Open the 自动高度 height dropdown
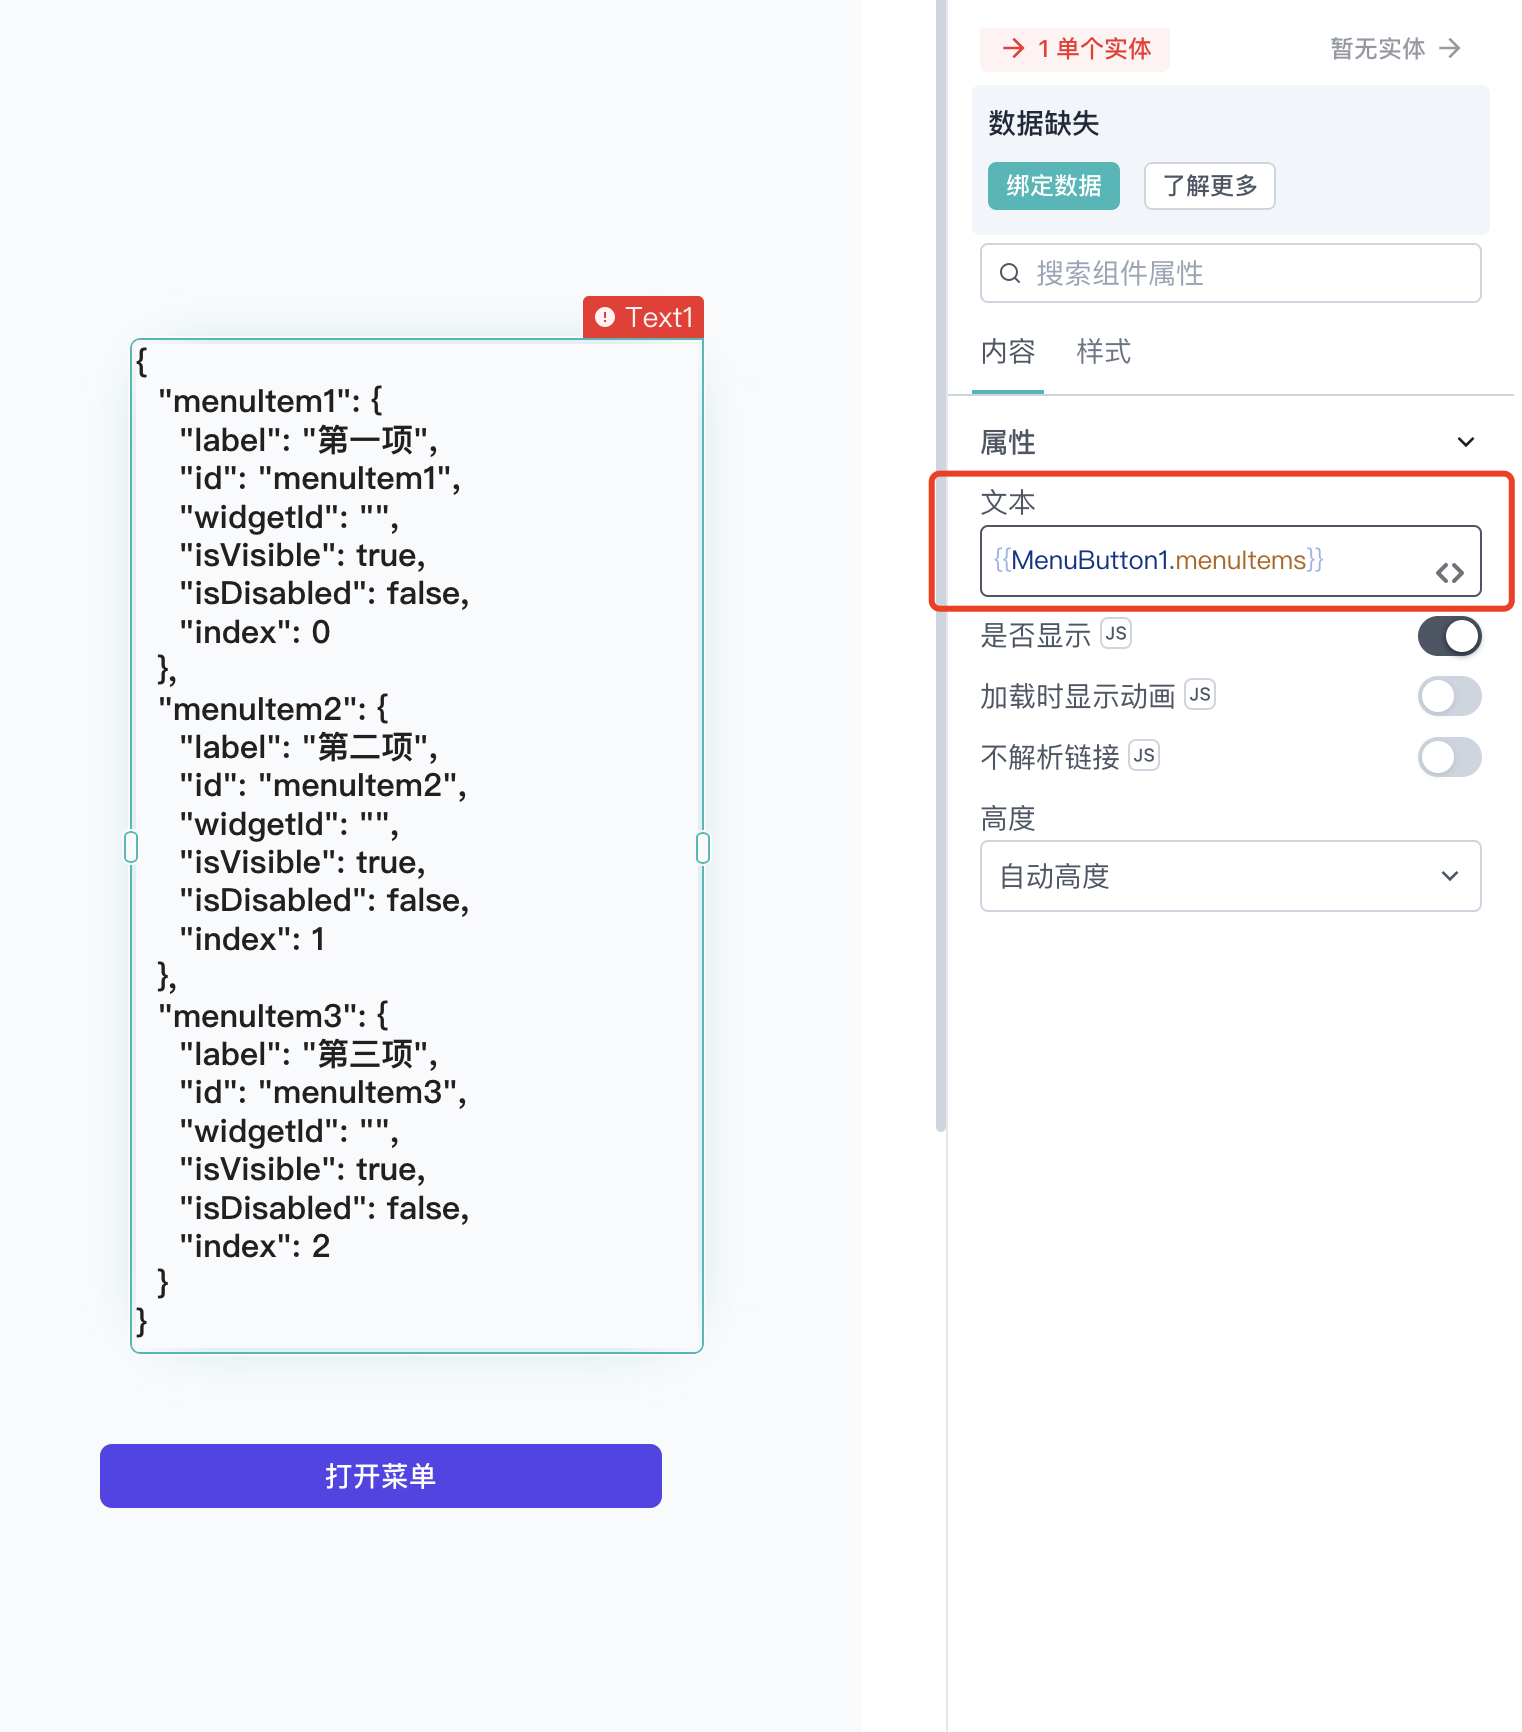 coord(1230,876)
